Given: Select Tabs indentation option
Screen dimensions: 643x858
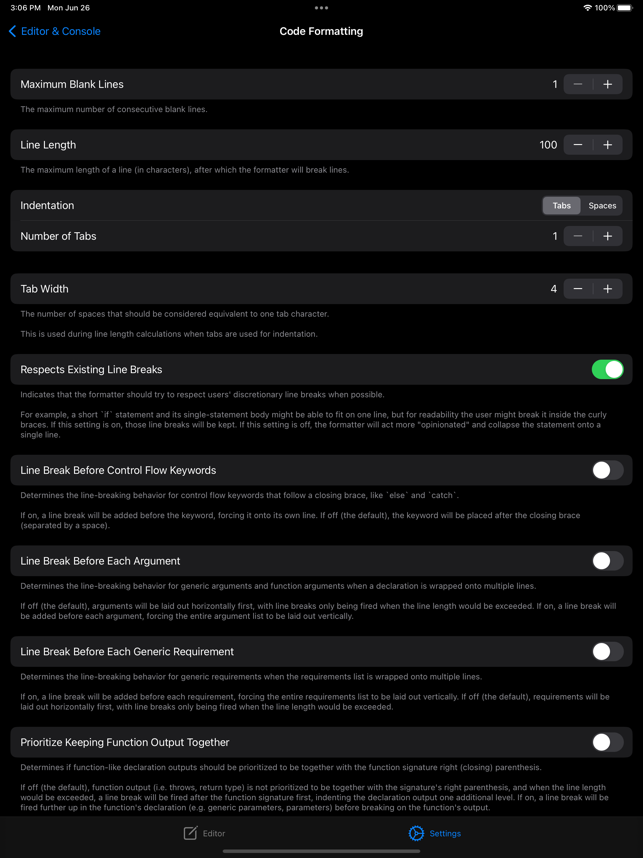Looking at the screenshot, I should click(561, 206).
